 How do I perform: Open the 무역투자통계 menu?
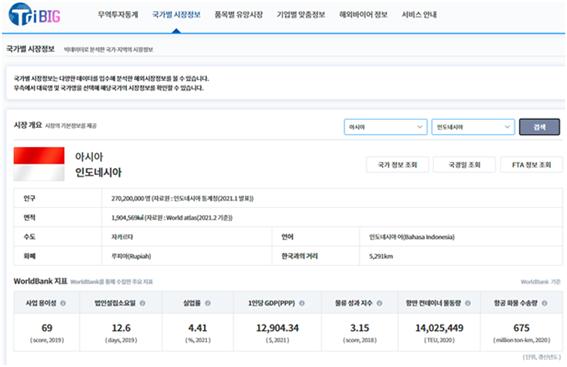[118, 15]
